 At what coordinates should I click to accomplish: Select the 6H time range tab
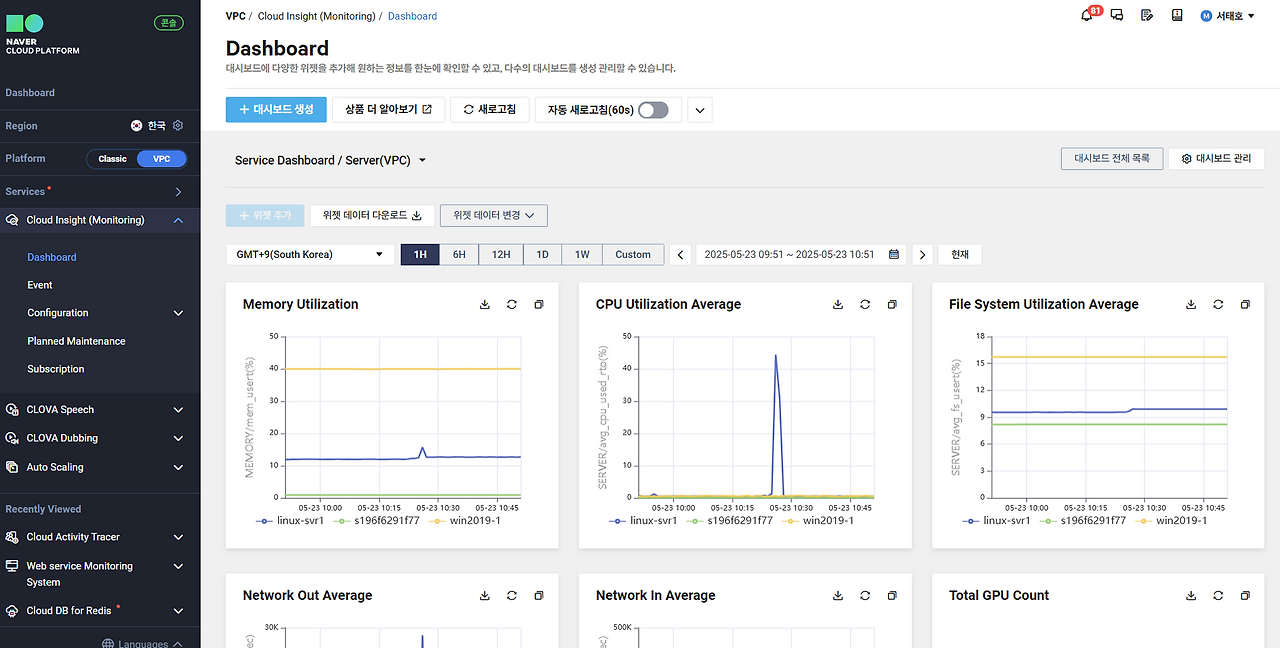coord(459,255)
